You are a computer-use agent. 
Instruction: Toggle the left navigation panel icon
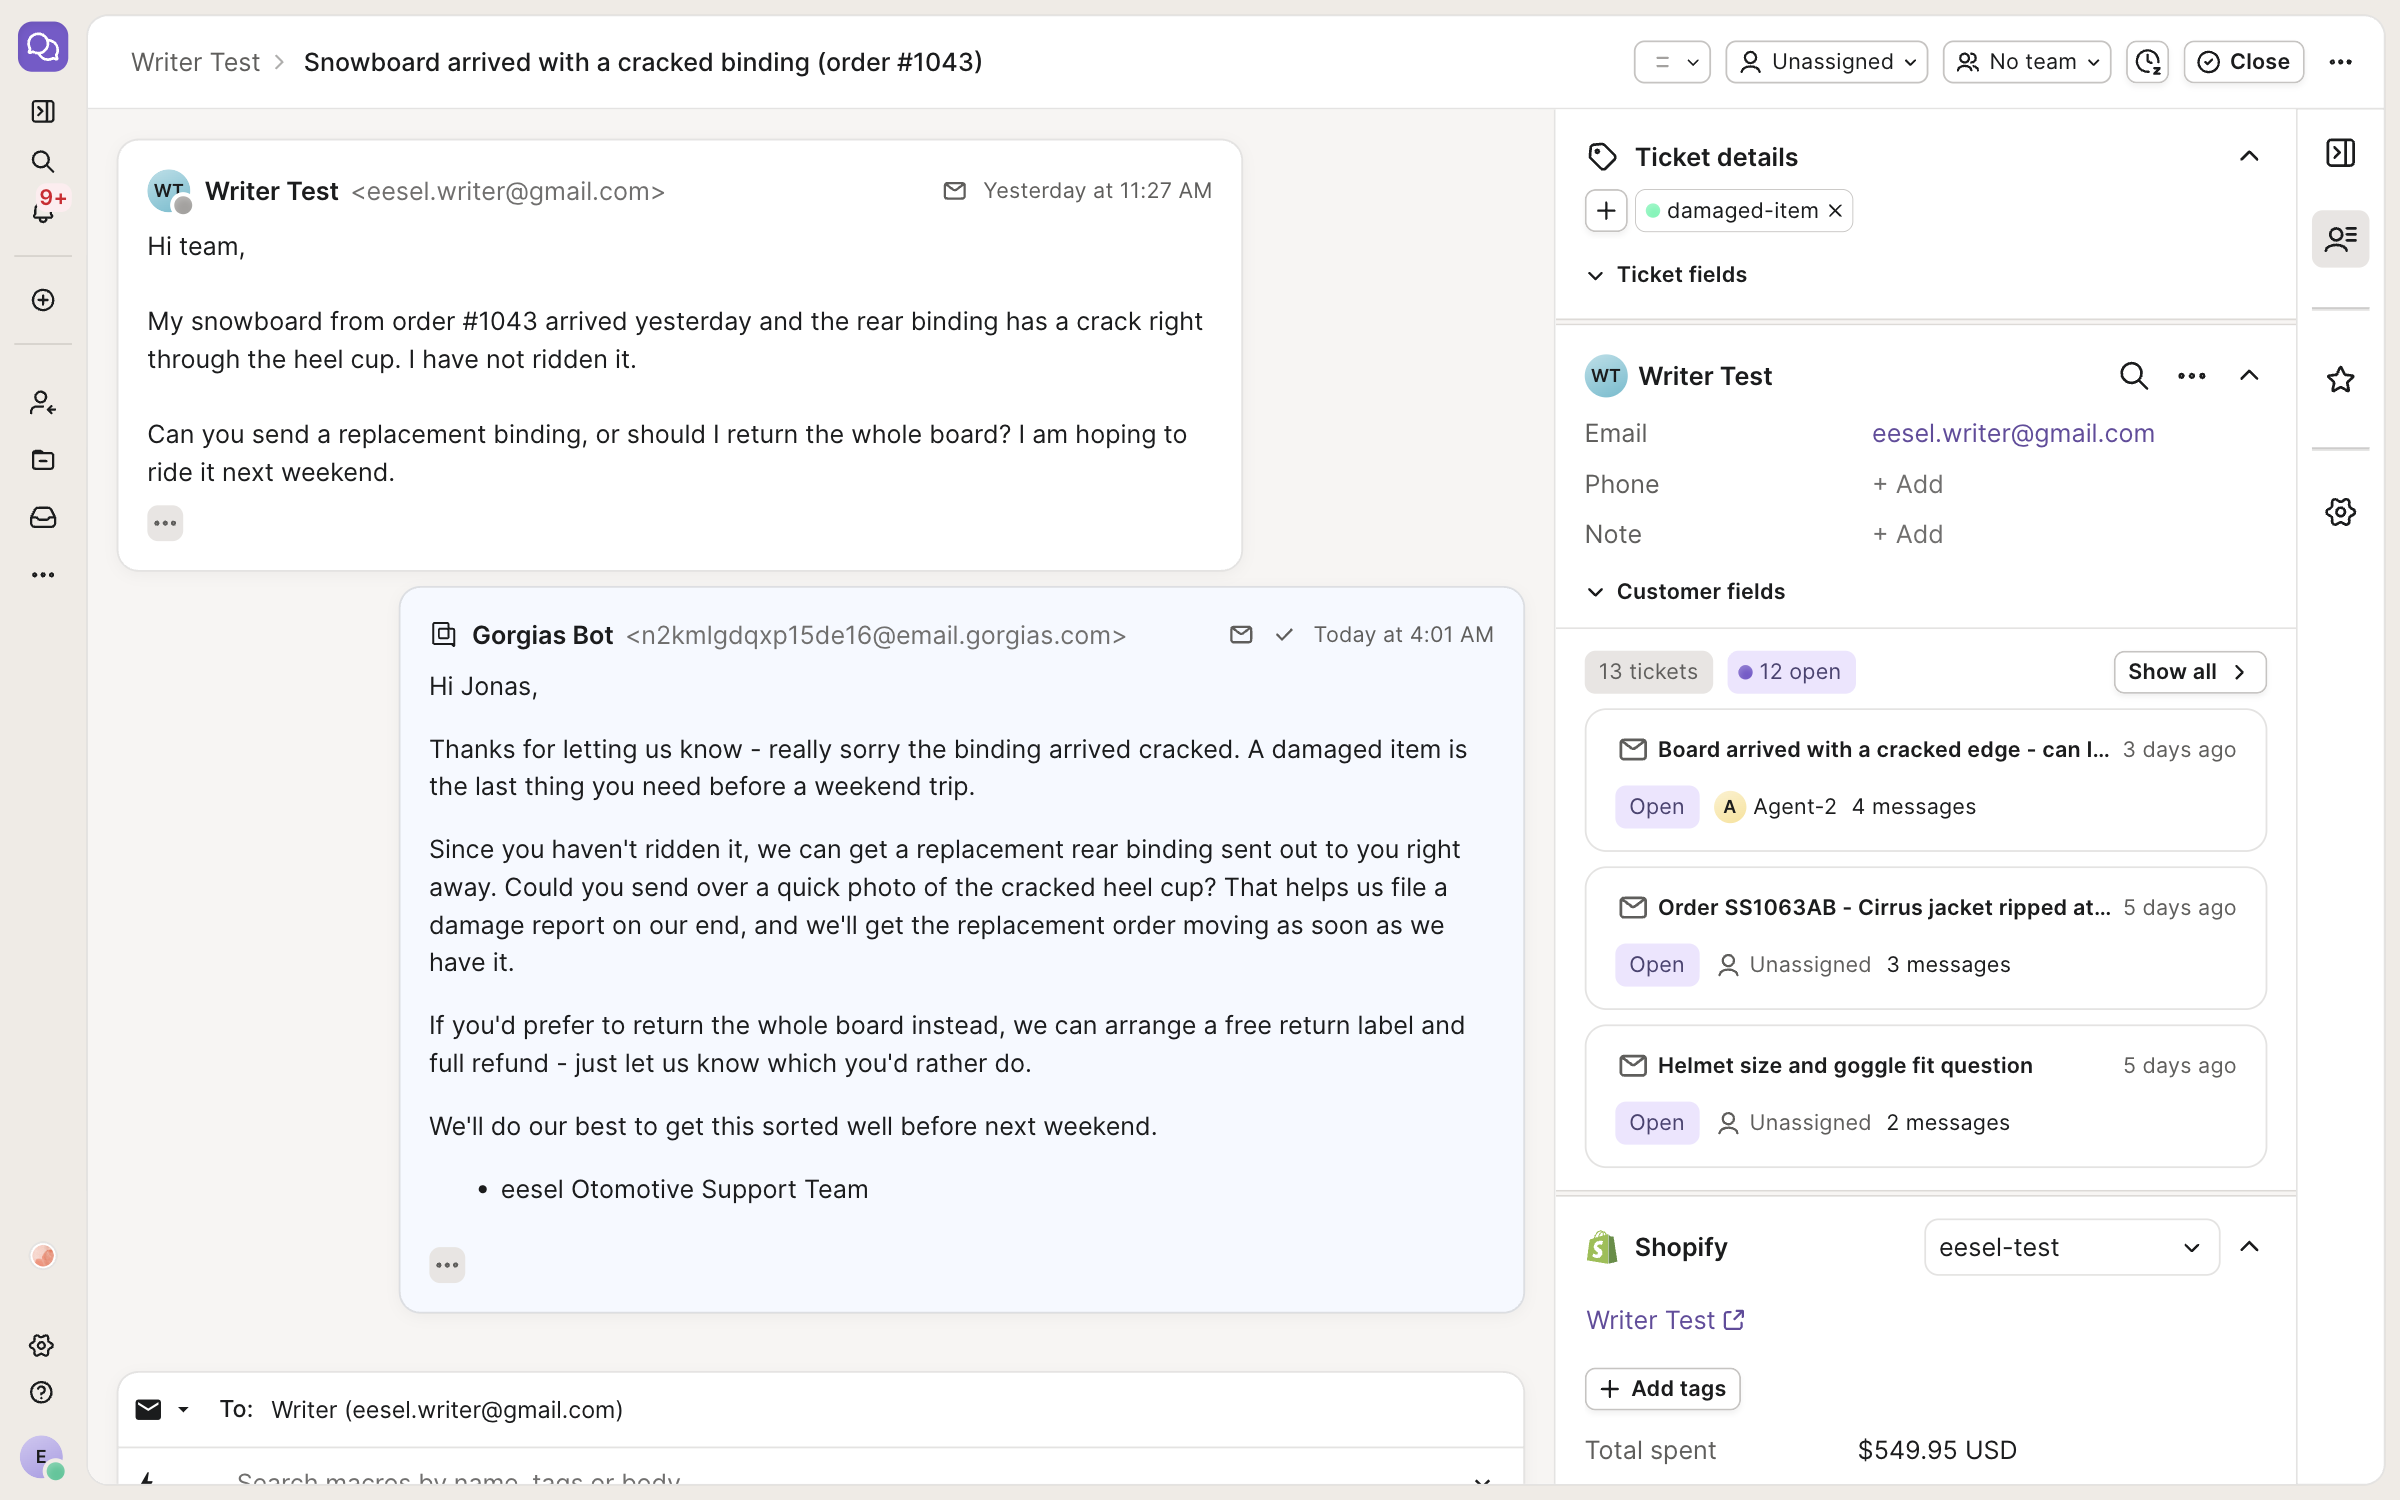[x=43, y=111]
